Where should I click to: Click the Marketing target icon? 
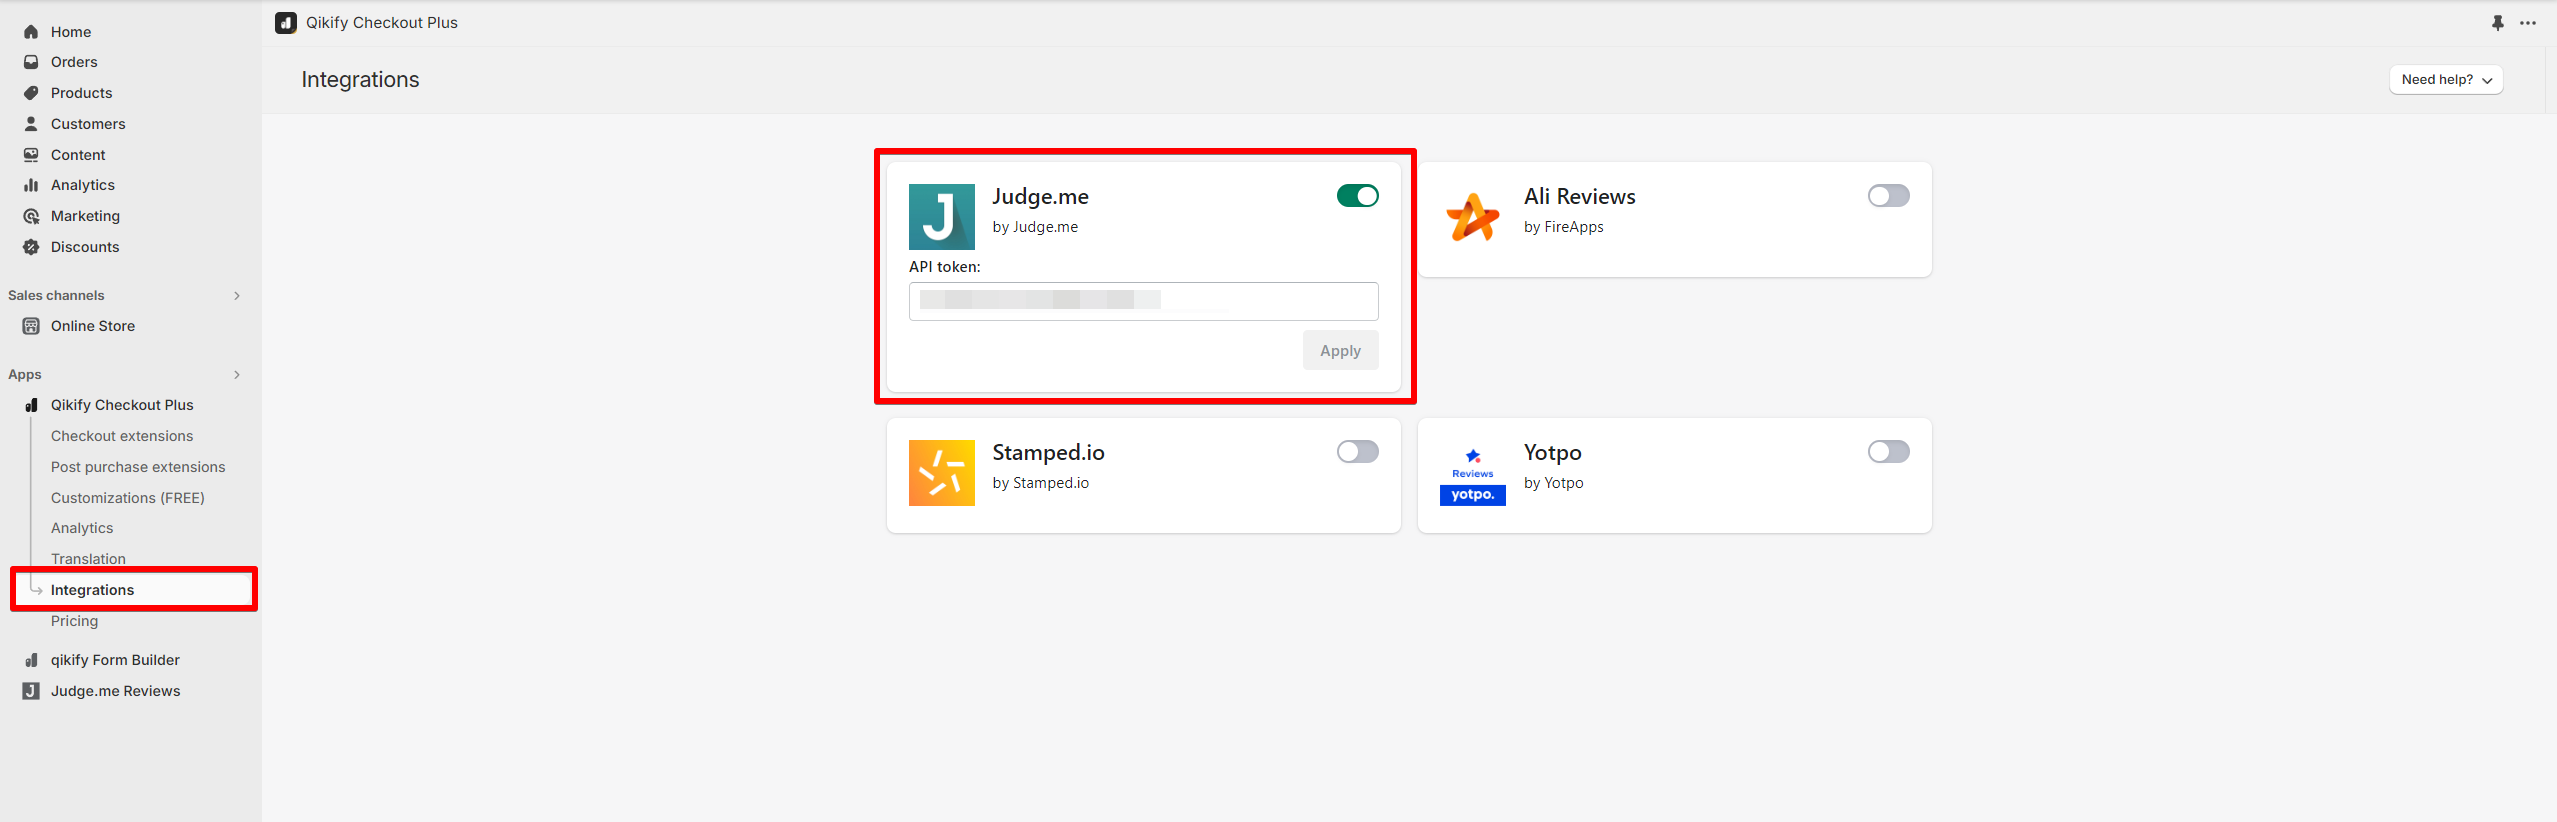31,216
